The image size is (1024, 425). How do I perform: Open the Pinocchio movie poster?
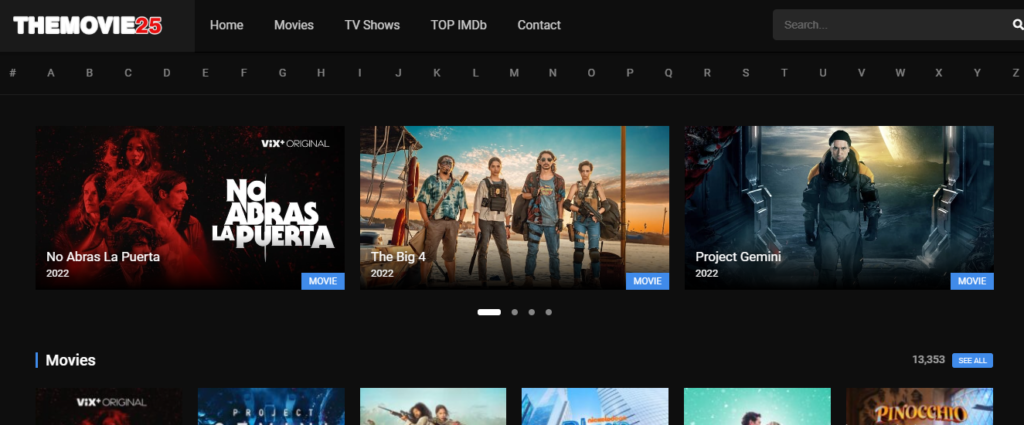[x=920, y=407]
